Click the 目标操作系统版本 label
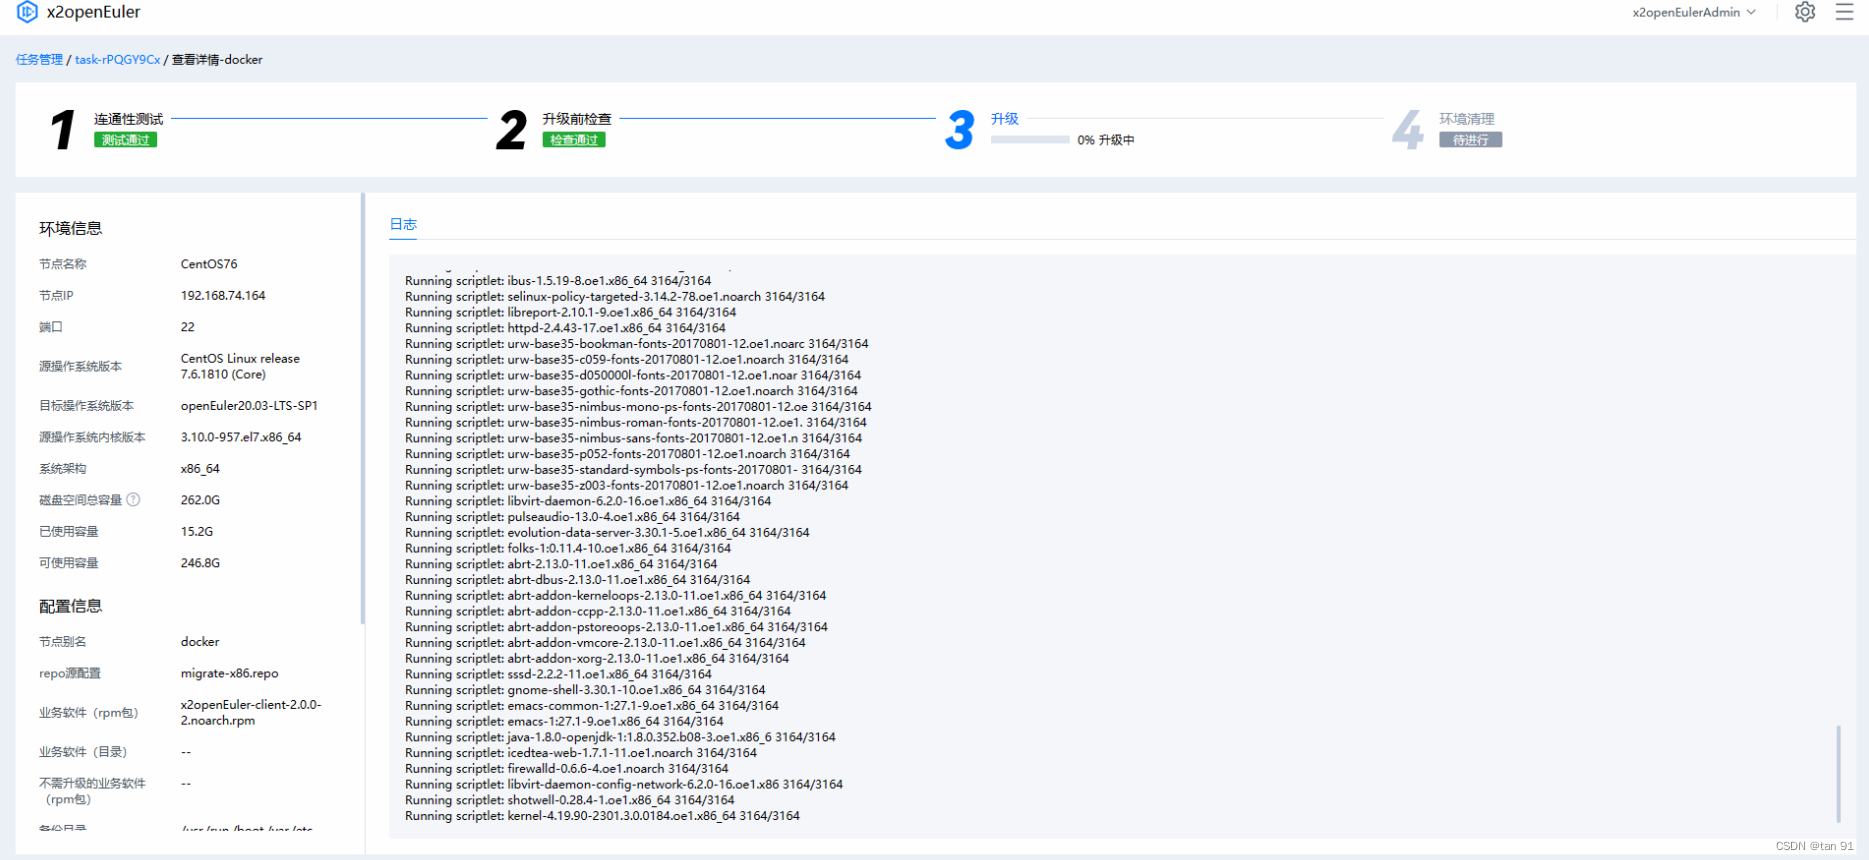The image size is (1869, 860). point(86,406)
